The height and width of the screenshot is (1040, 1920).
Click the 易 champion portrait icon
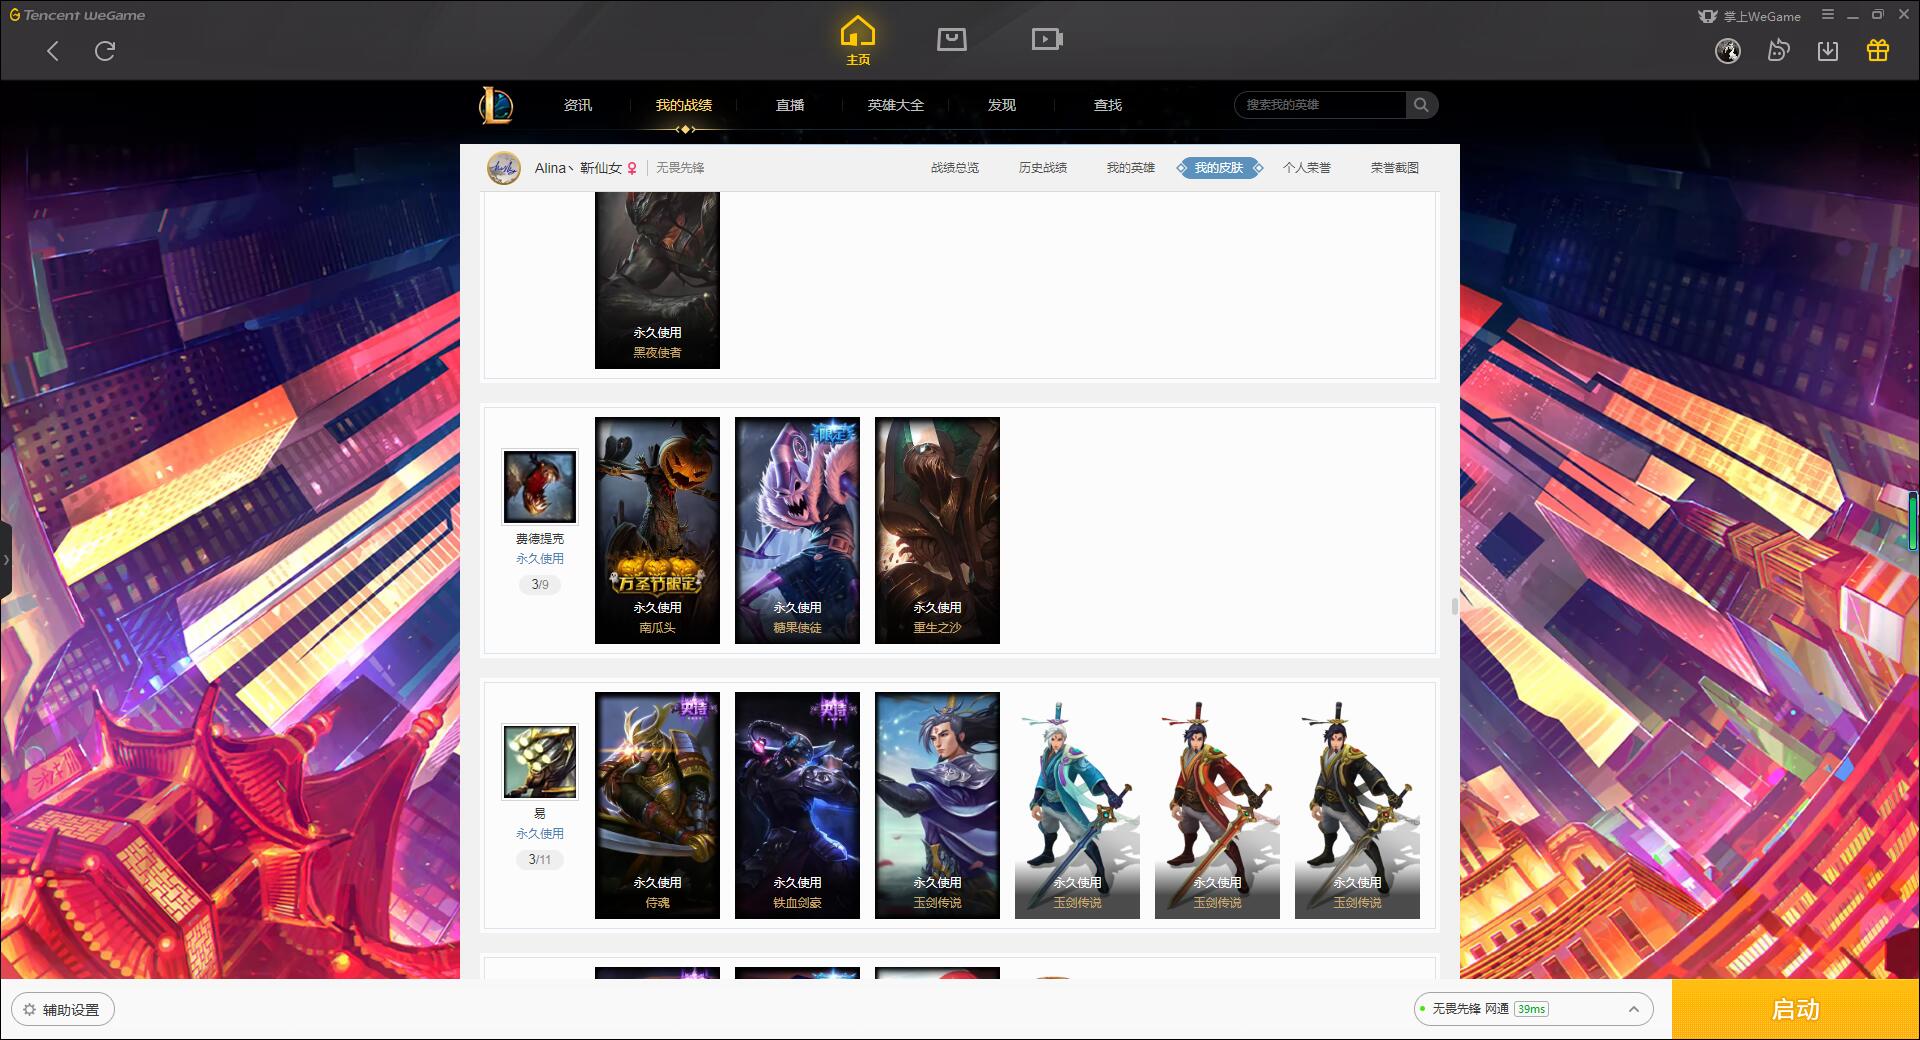[540, 762]
